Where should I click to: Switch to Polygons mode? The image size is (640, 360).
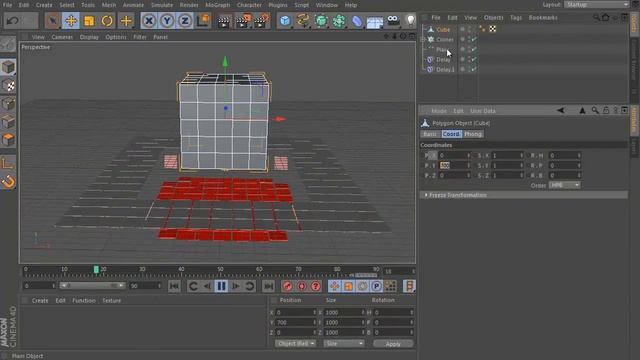click(x=8, y=140)
